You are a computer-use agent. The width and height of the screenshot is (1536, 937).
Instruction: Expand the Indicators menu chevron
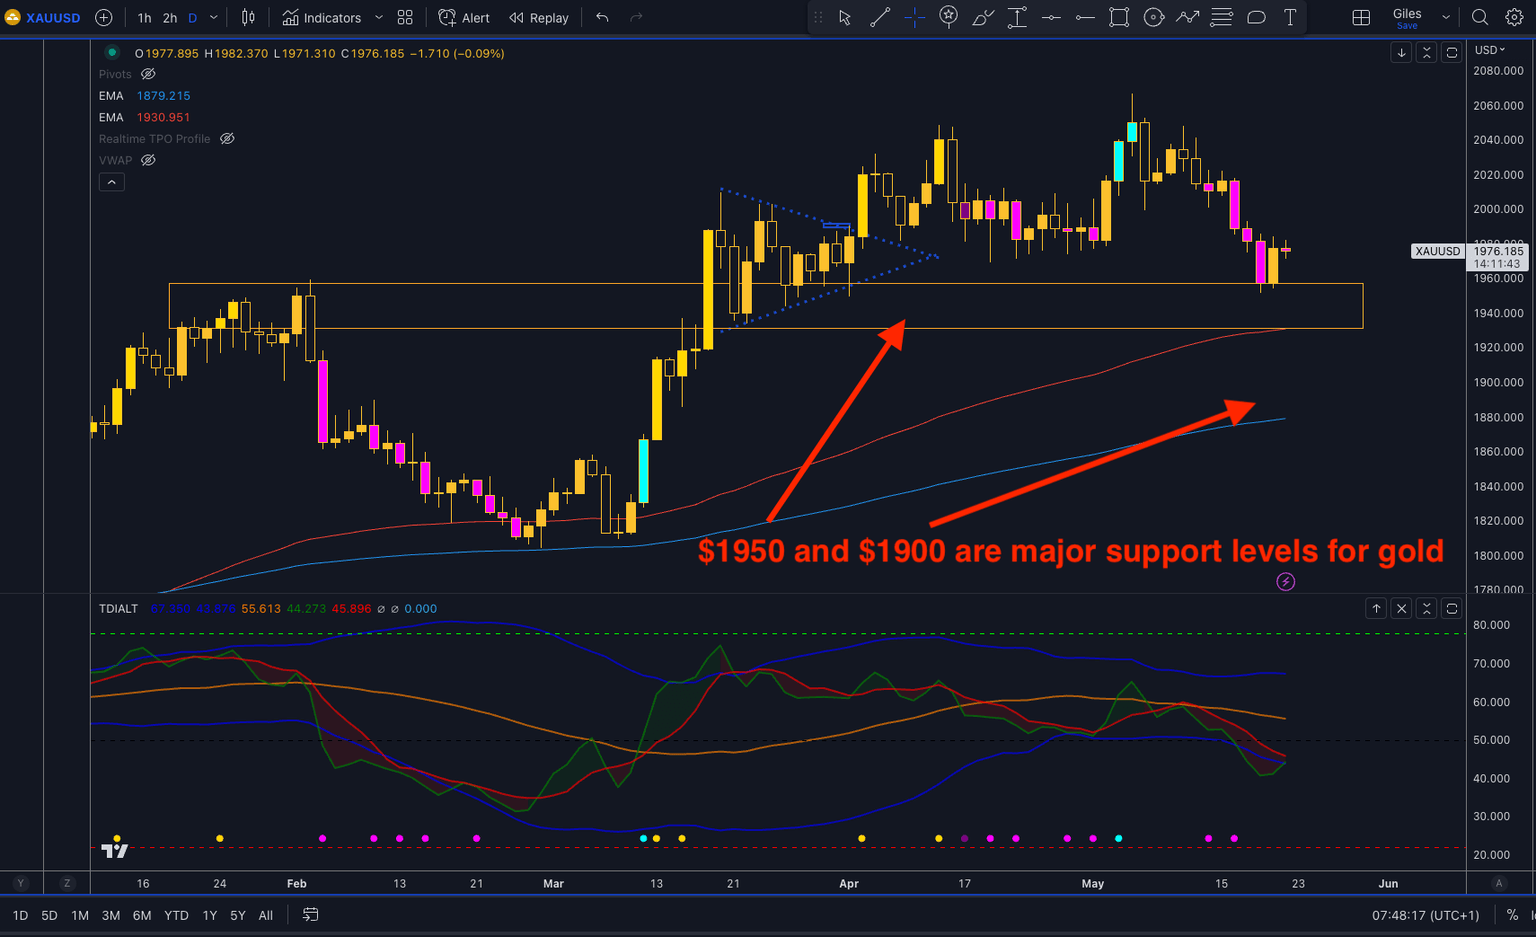click(x=378, y=17)
